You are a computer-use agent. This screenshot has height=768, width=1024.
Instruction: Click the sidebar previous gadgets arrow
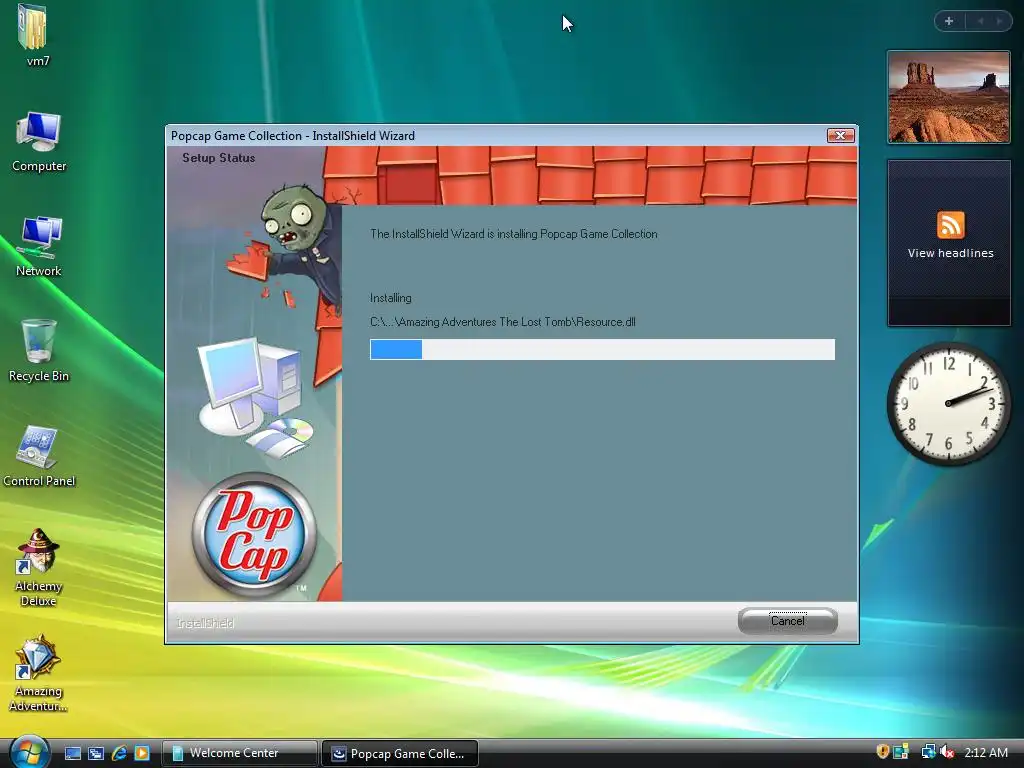(x=980, y=21)
